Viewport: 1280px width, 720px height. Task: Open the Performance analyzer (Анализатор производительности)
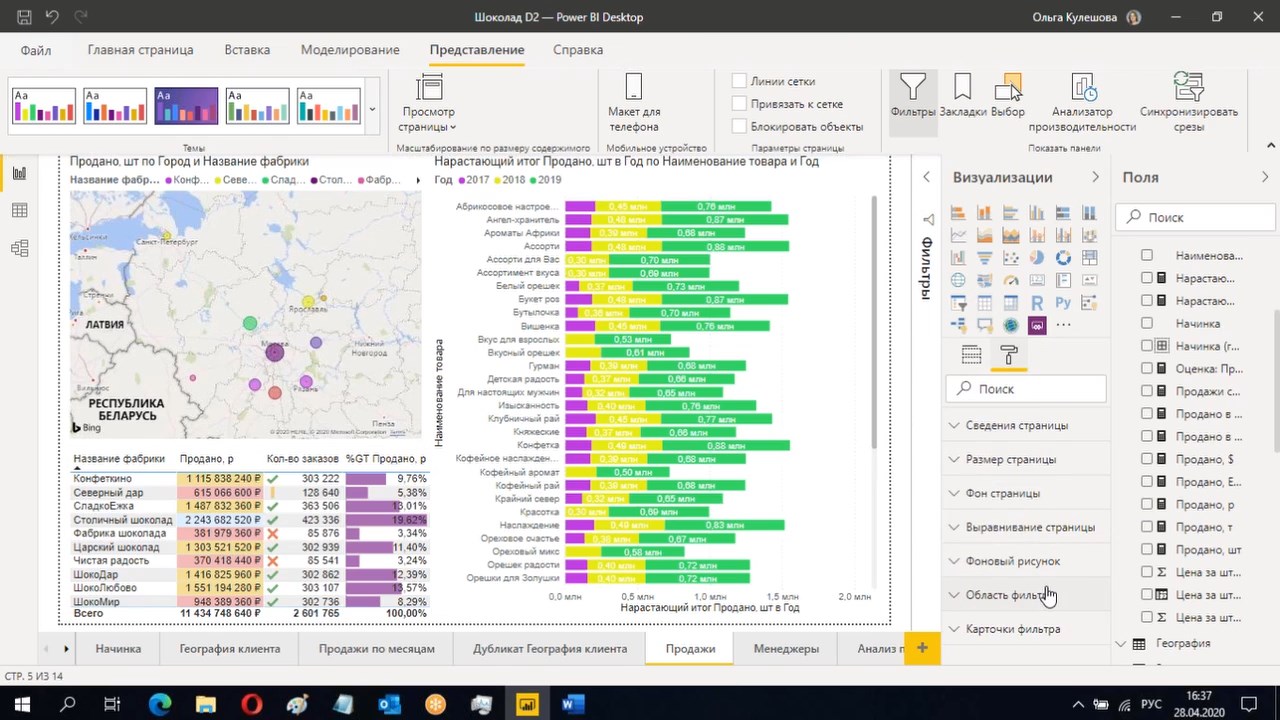coord(1082,103)
